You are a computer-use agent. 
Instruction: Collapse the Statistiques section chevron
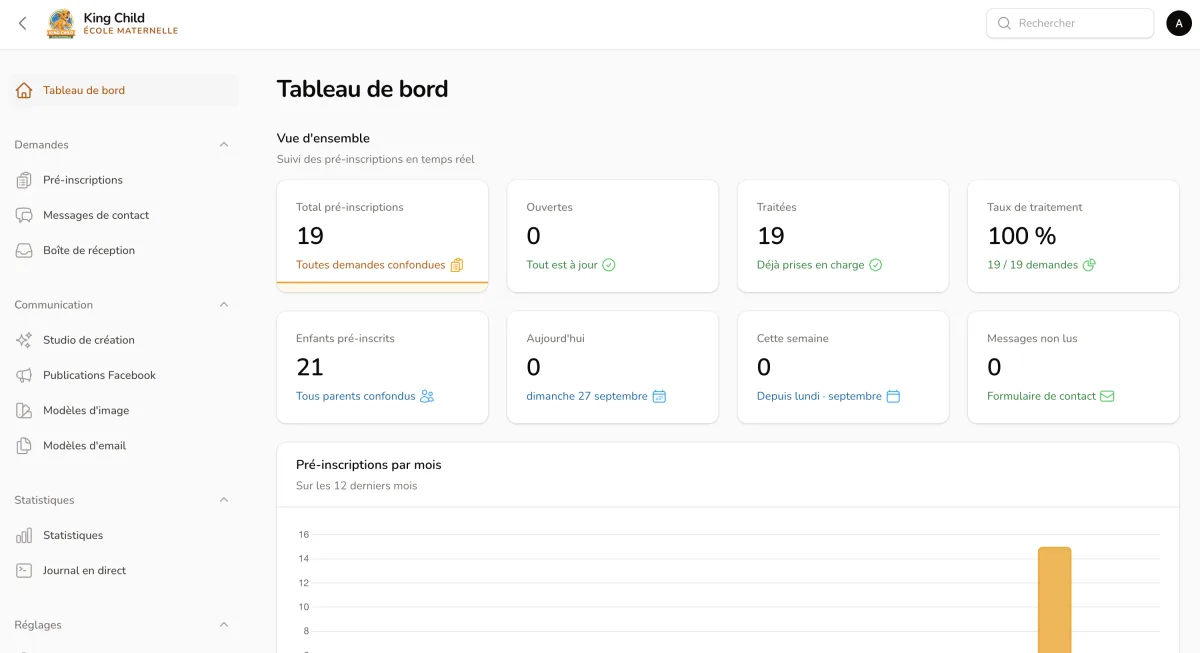tap(224, 500)
